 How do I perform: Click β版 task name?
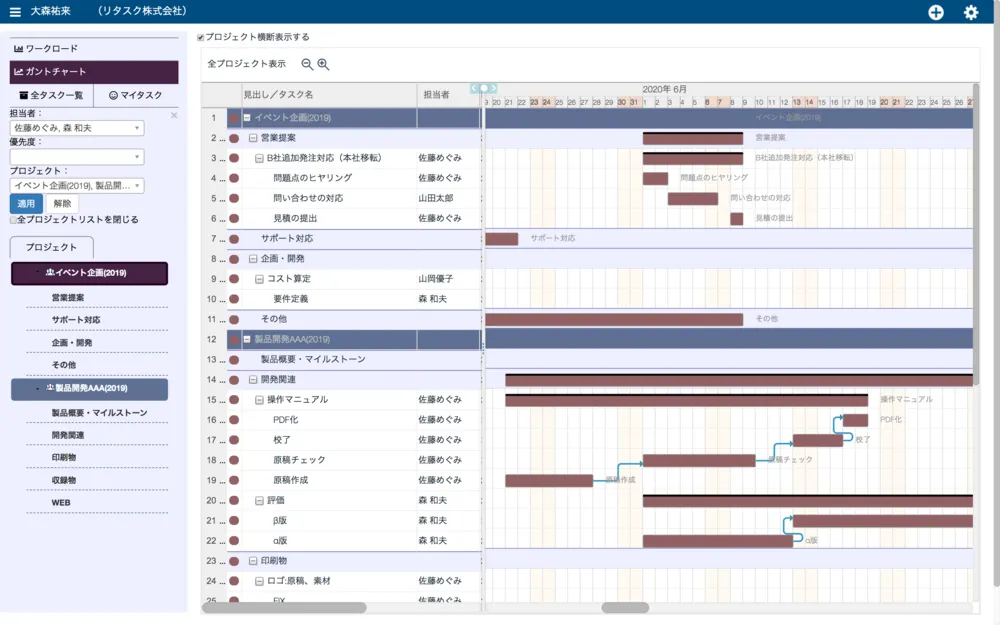click(x=280, y=521)
